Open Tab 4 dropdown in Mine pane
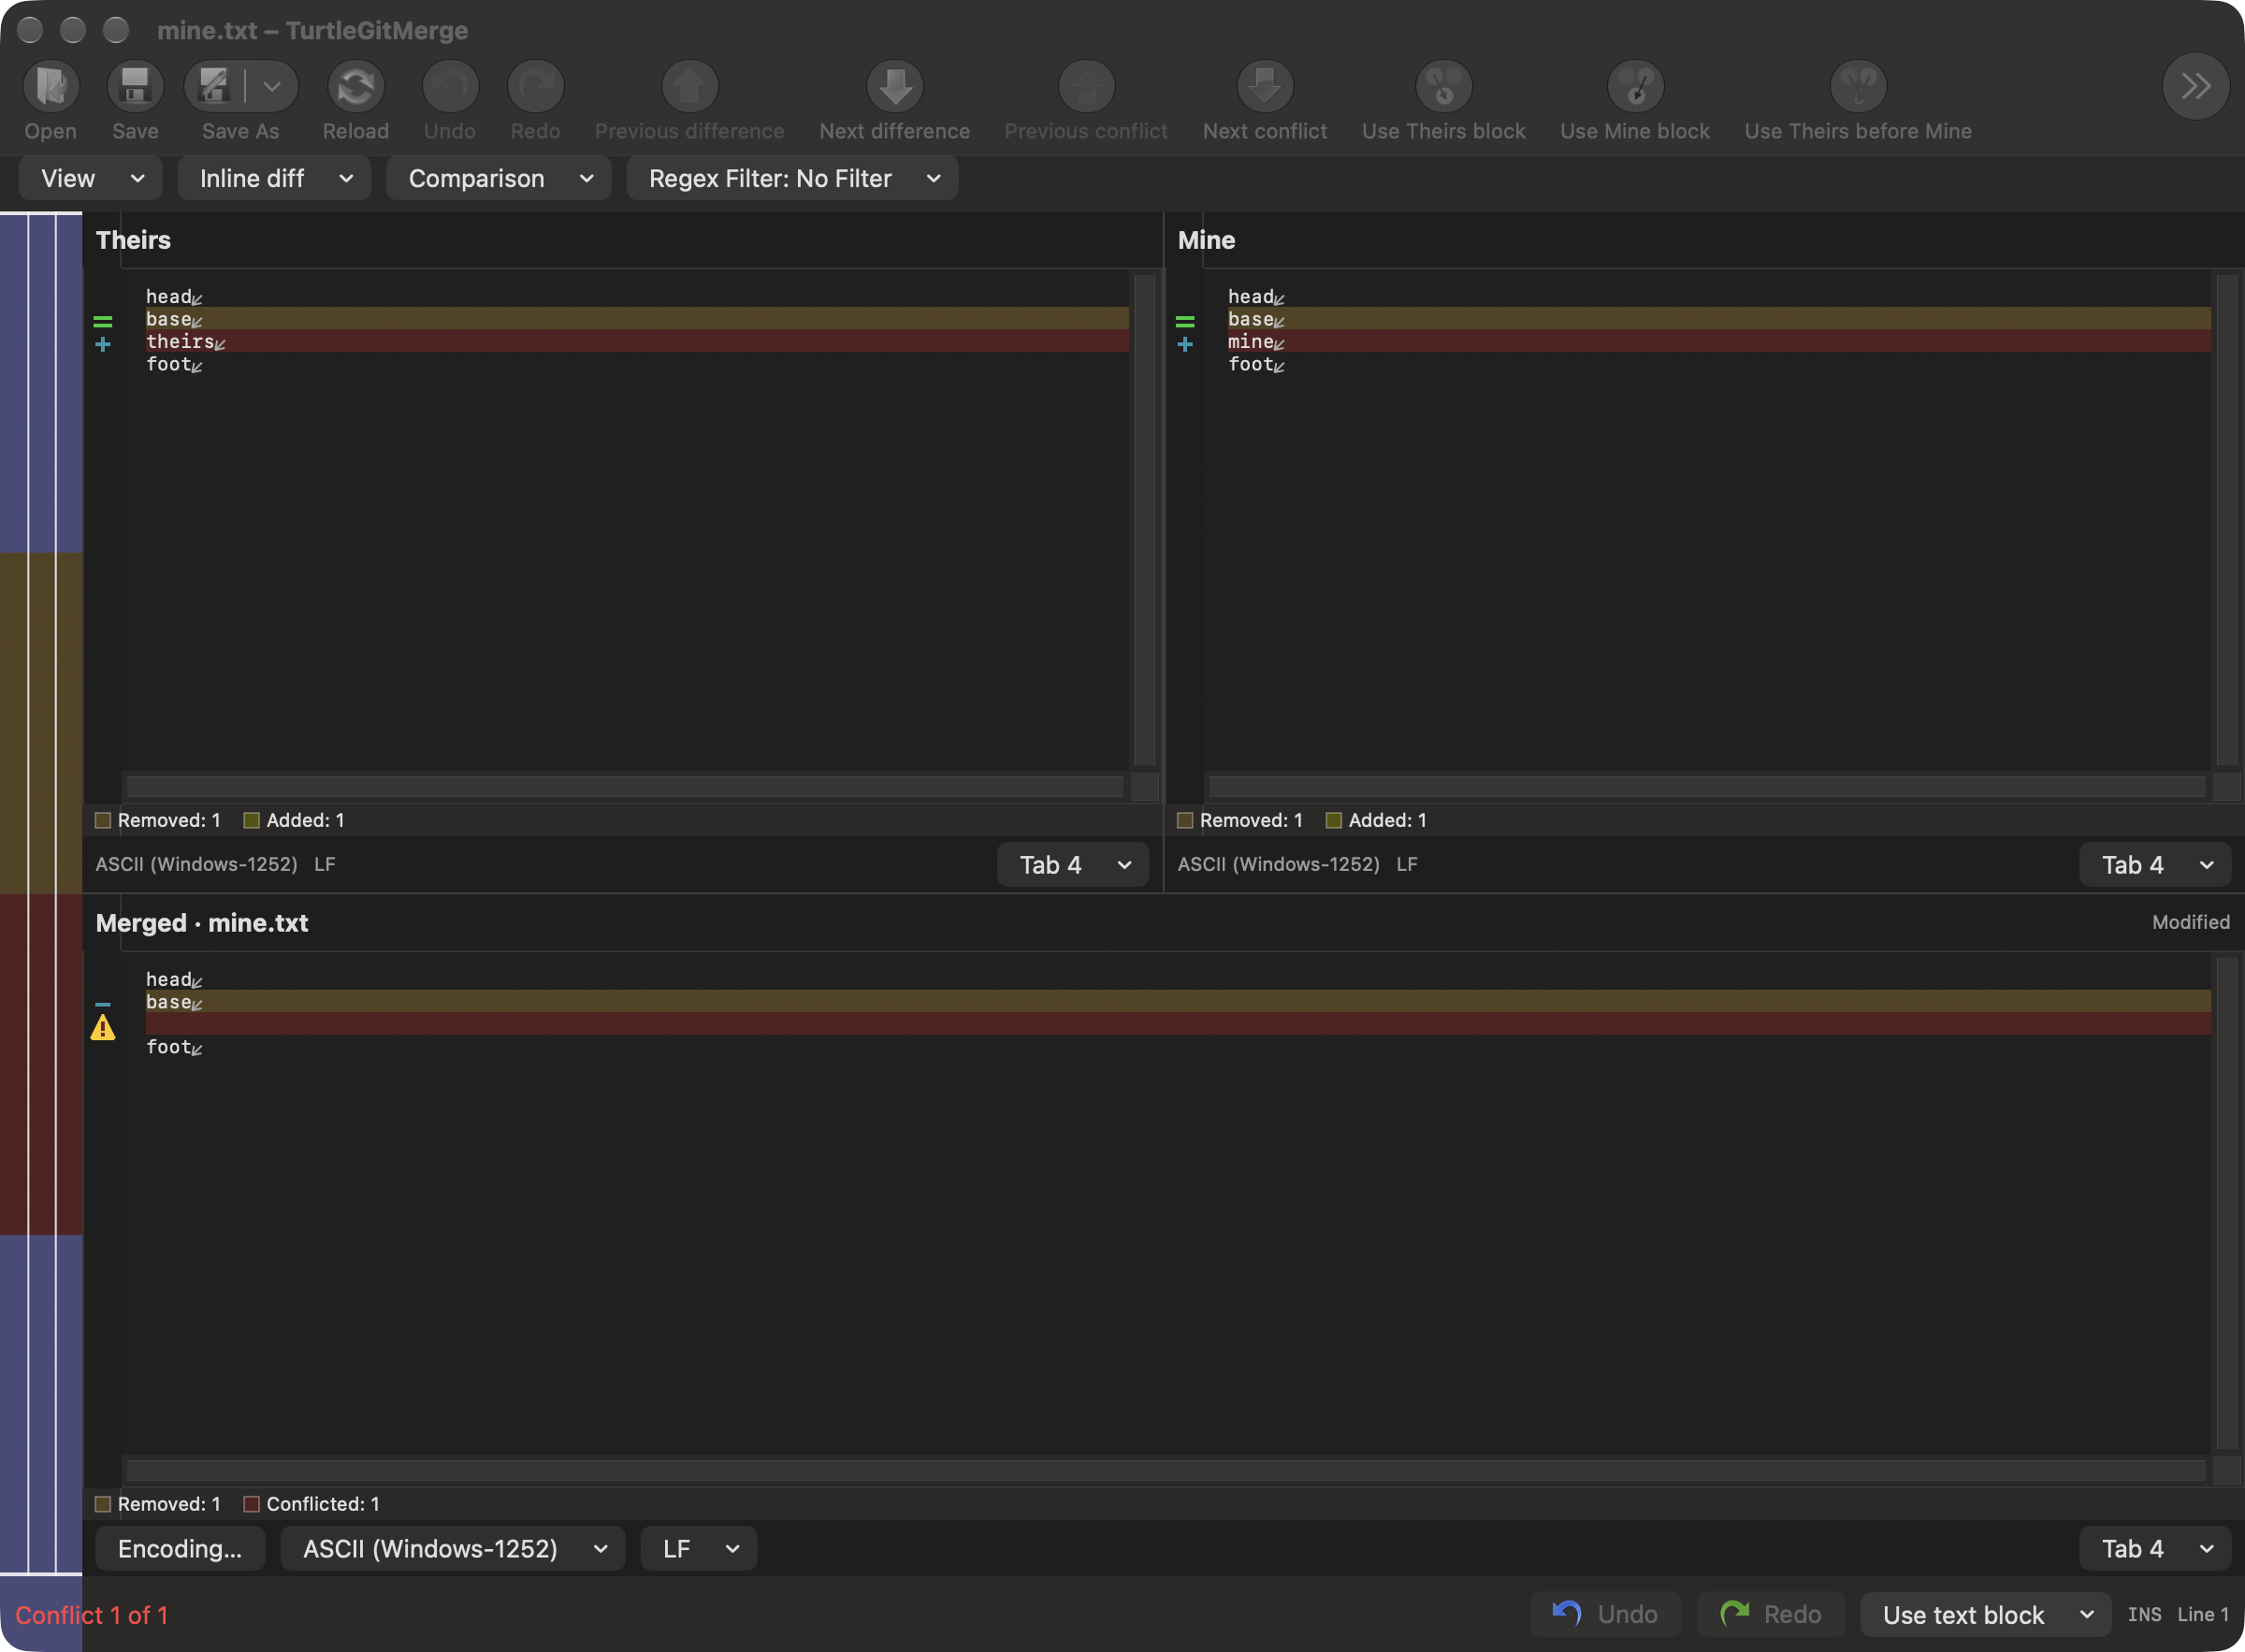Image resolution: width=2245 pixels, height=1652 pixels. coord(2155,865)
